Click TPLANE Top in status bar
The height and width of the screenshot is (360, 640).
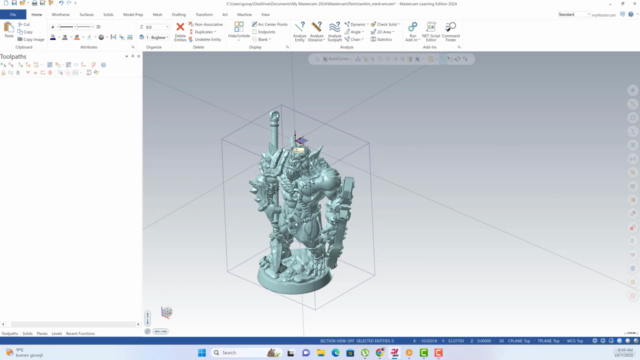click(548, 341)
